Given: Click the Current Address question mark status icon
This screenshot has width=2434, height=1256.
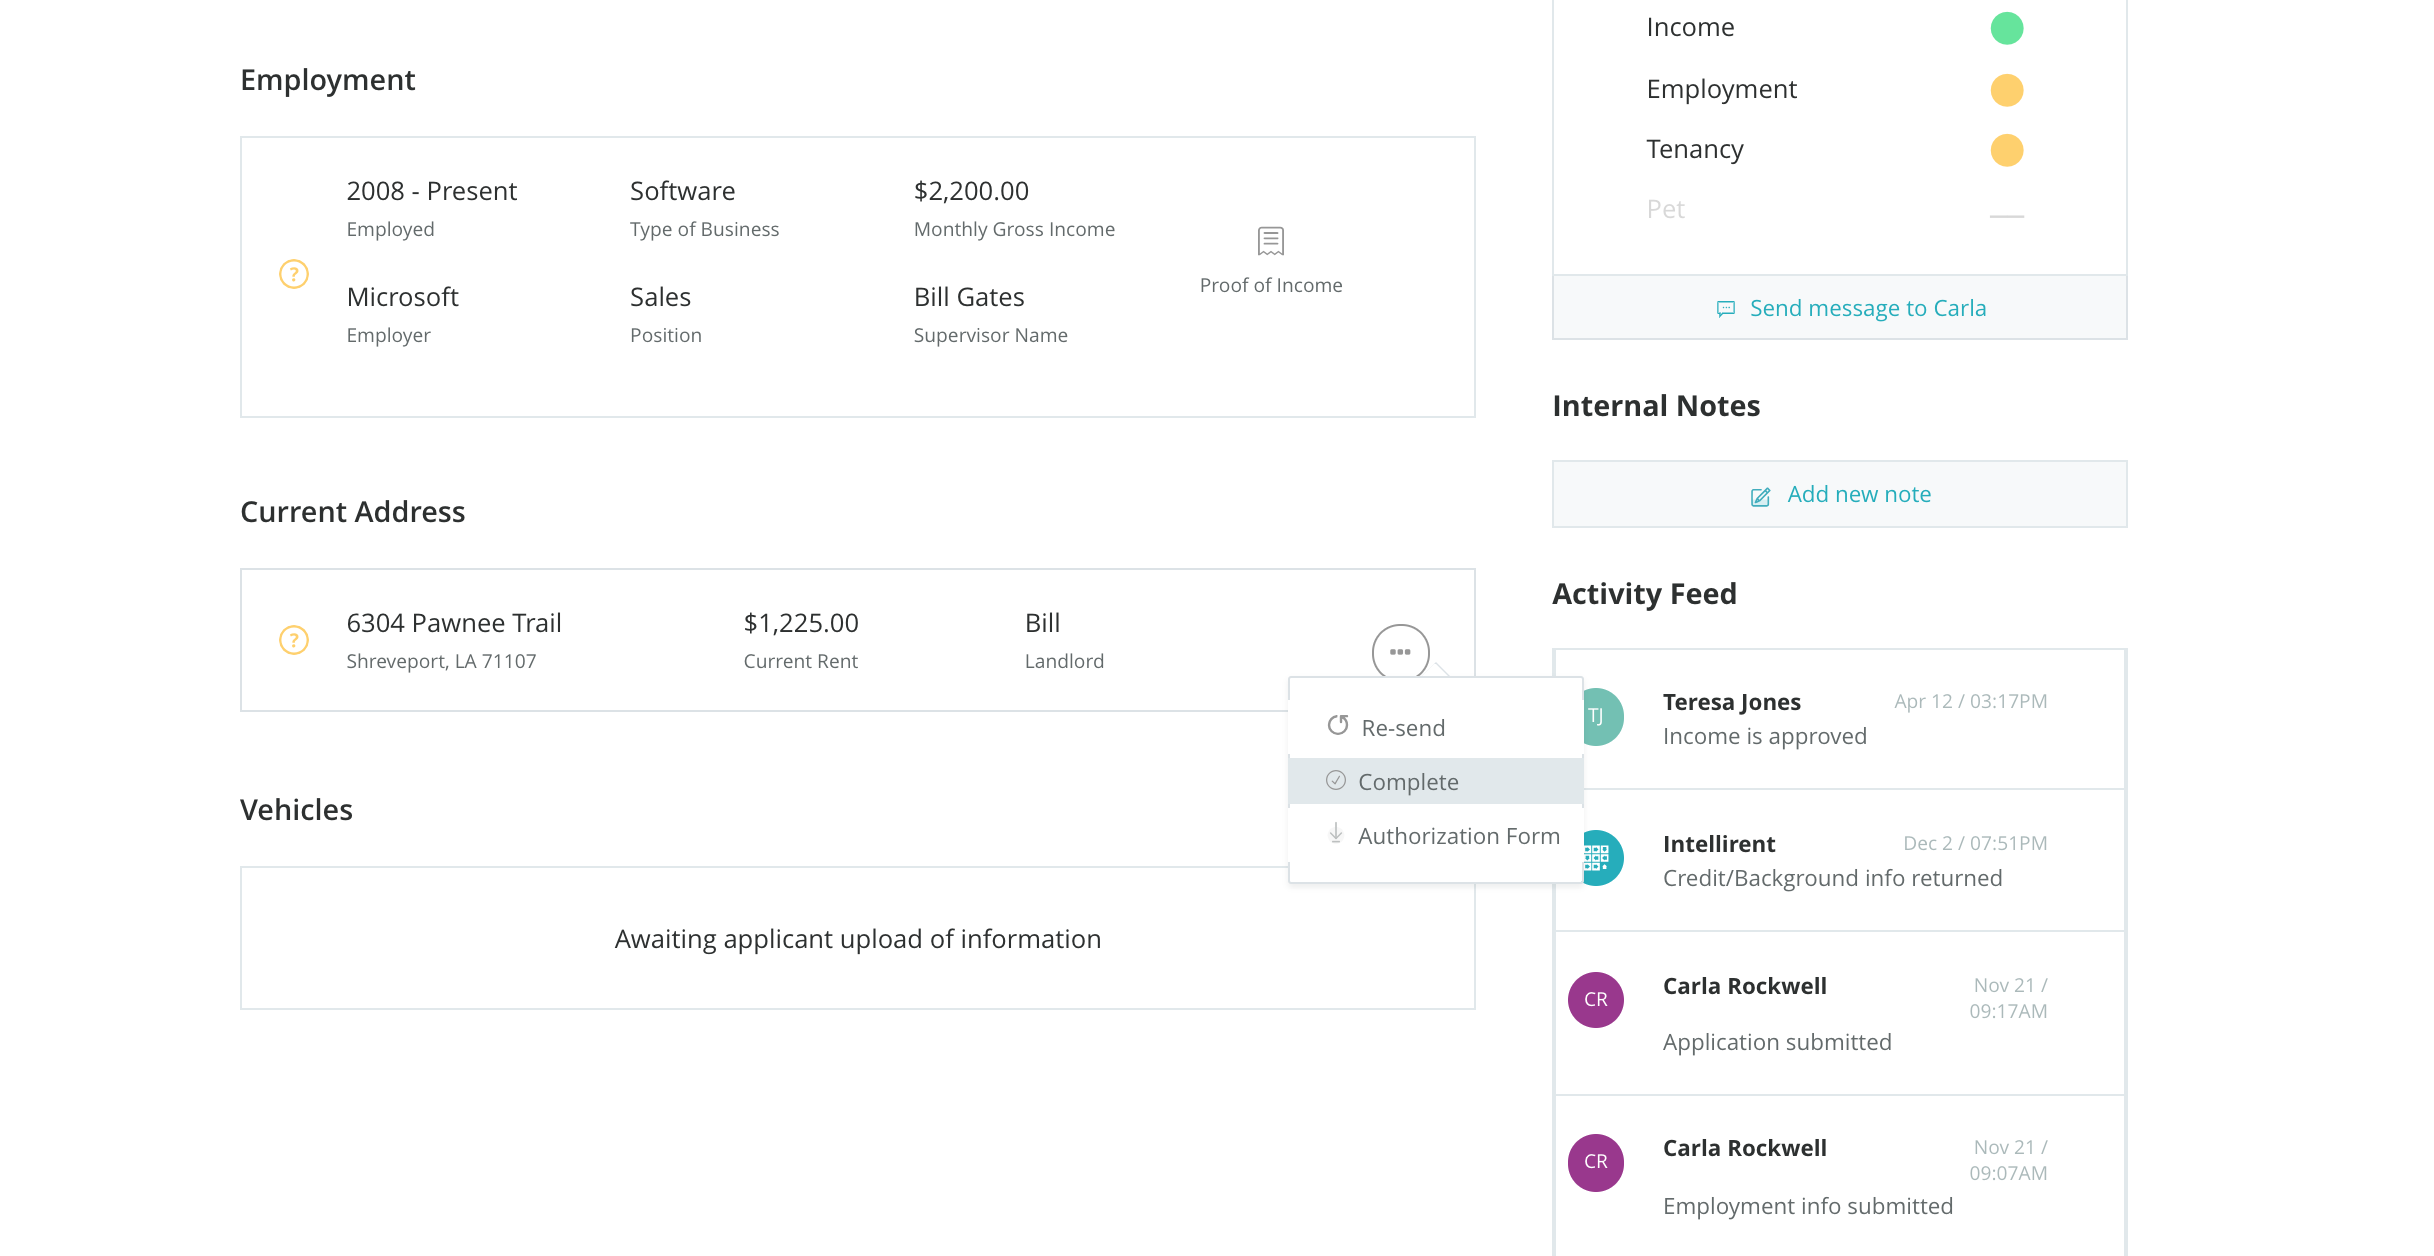Looking at the screenshot, I should (293, 640).
